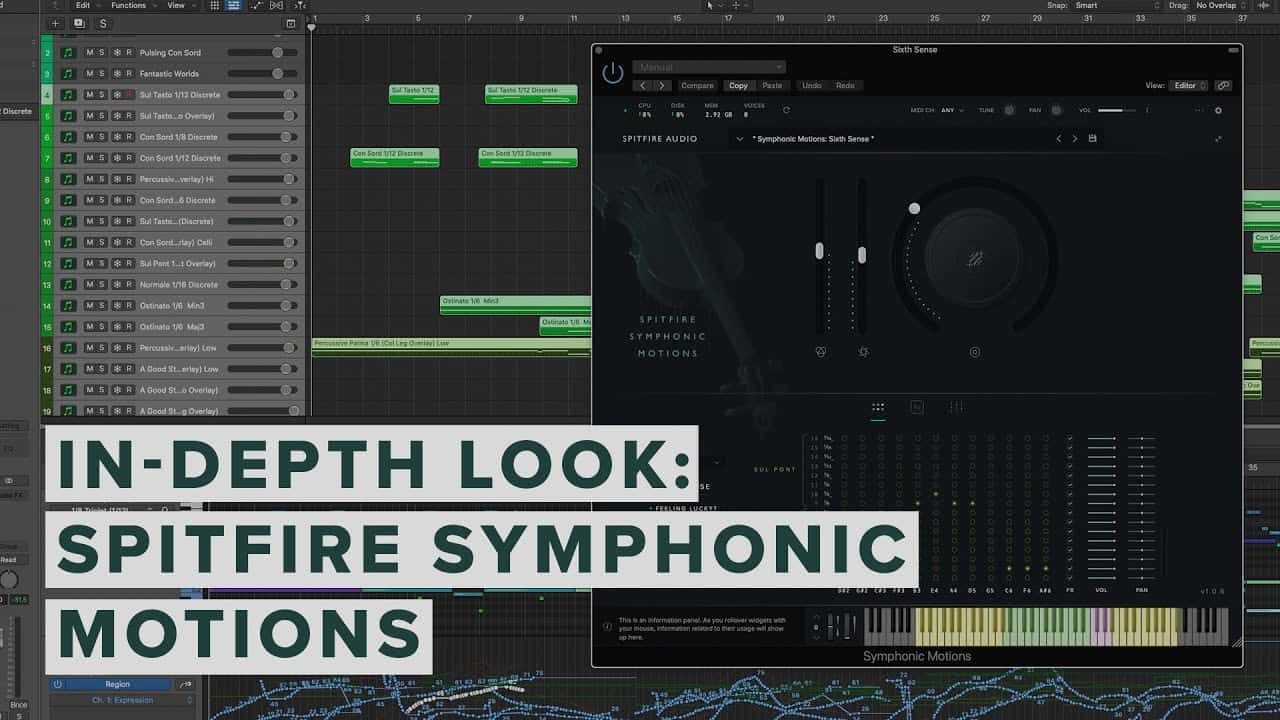This screenshot has height=720, width=1280.
Task: Click the center motion knob icon
Action: tap(975, 260)
